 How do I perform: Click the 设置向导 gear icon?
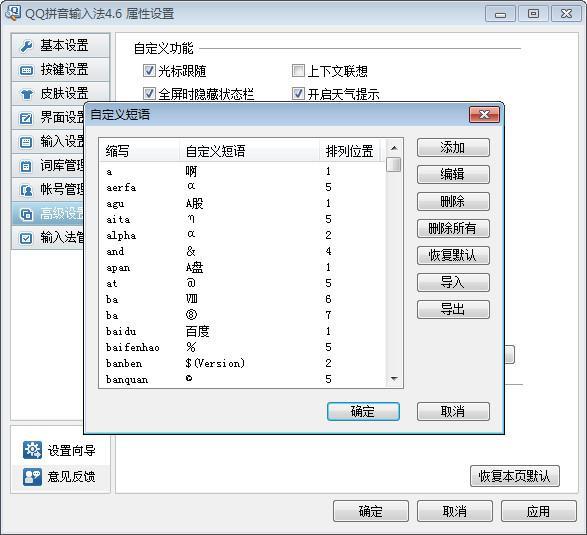(x=32, y=450)
